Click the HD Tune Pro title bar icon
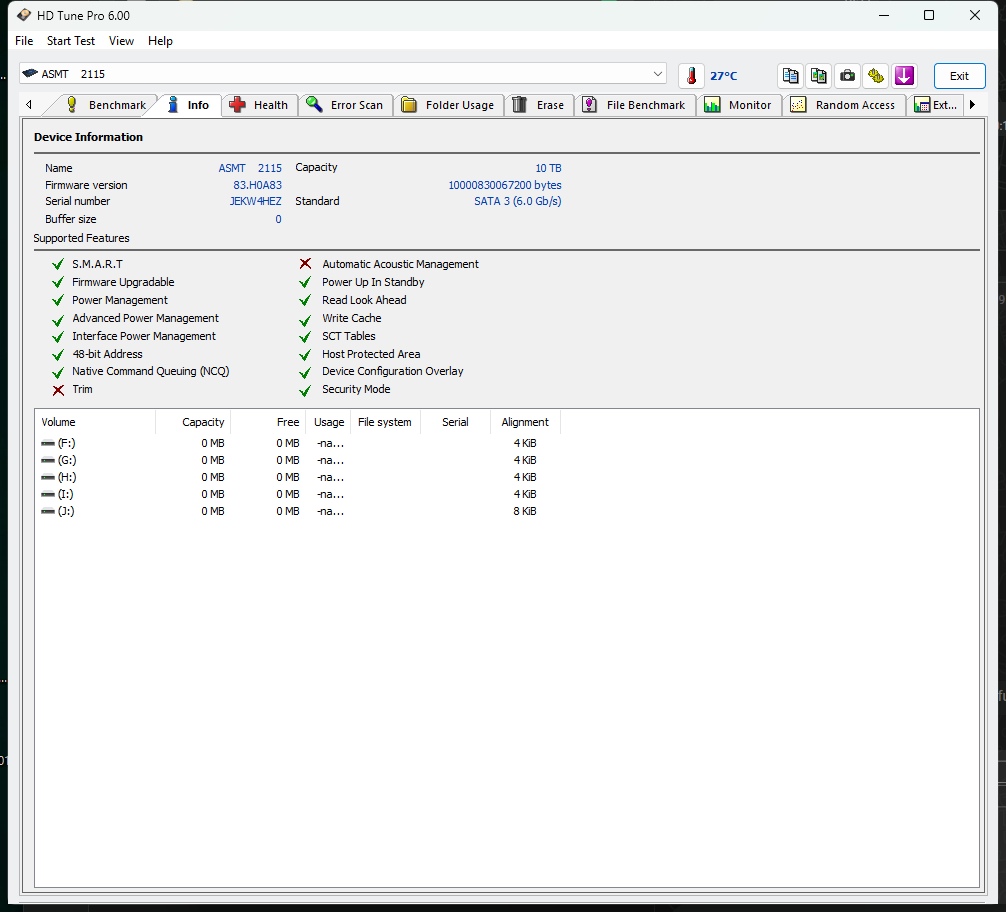Image resolution: width=1006 pixels, height=912 pixels. click(24, 15)
